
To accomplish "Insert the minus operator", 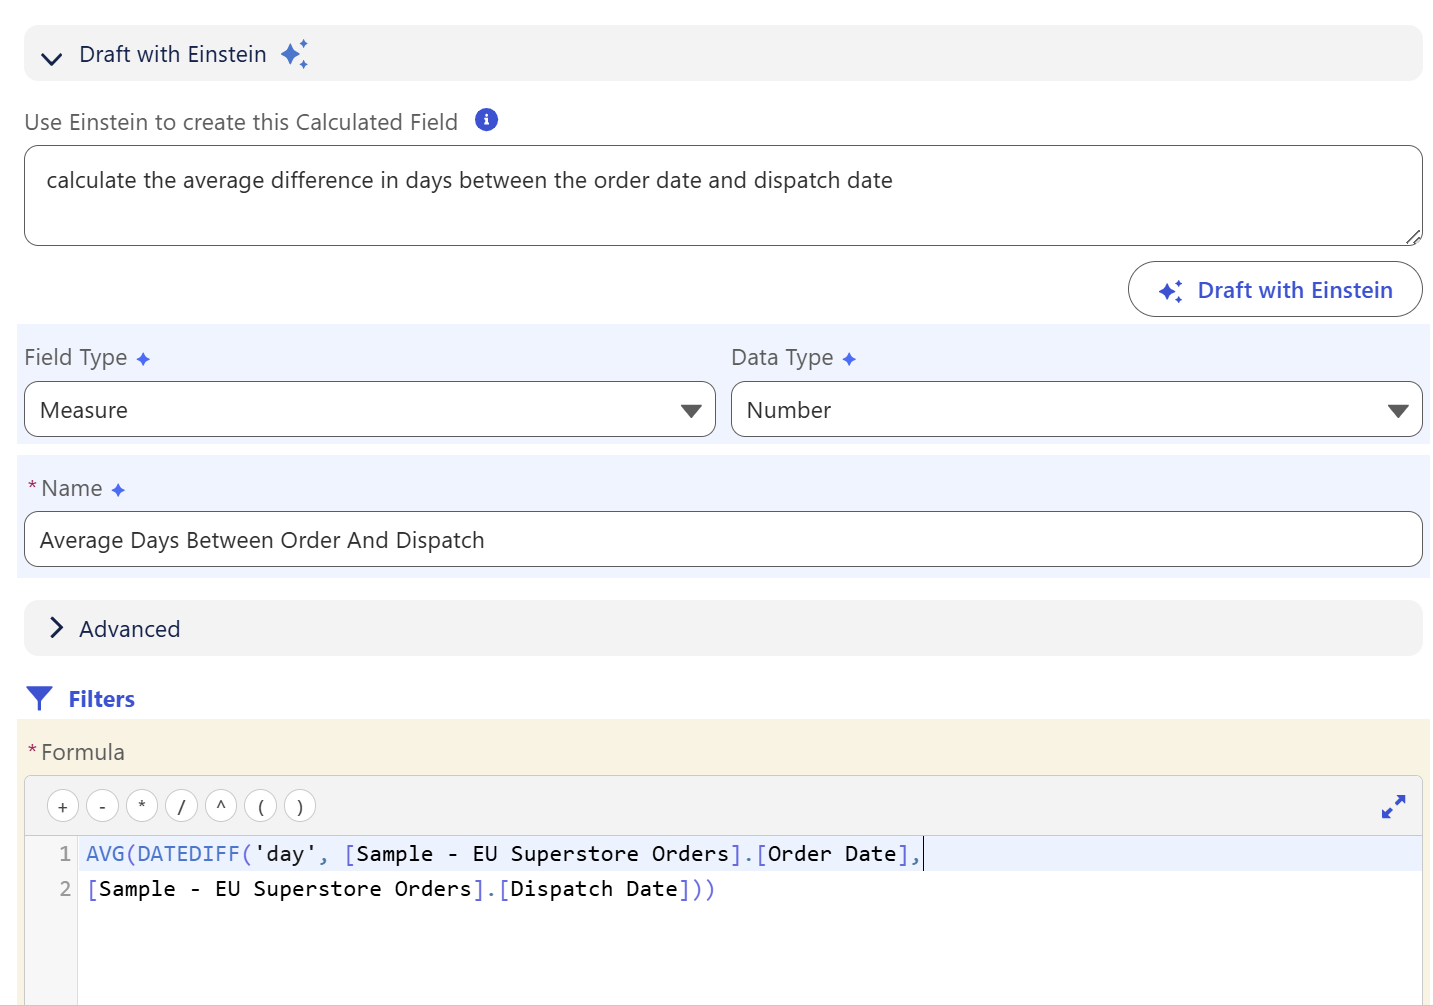I will (102, 805).
